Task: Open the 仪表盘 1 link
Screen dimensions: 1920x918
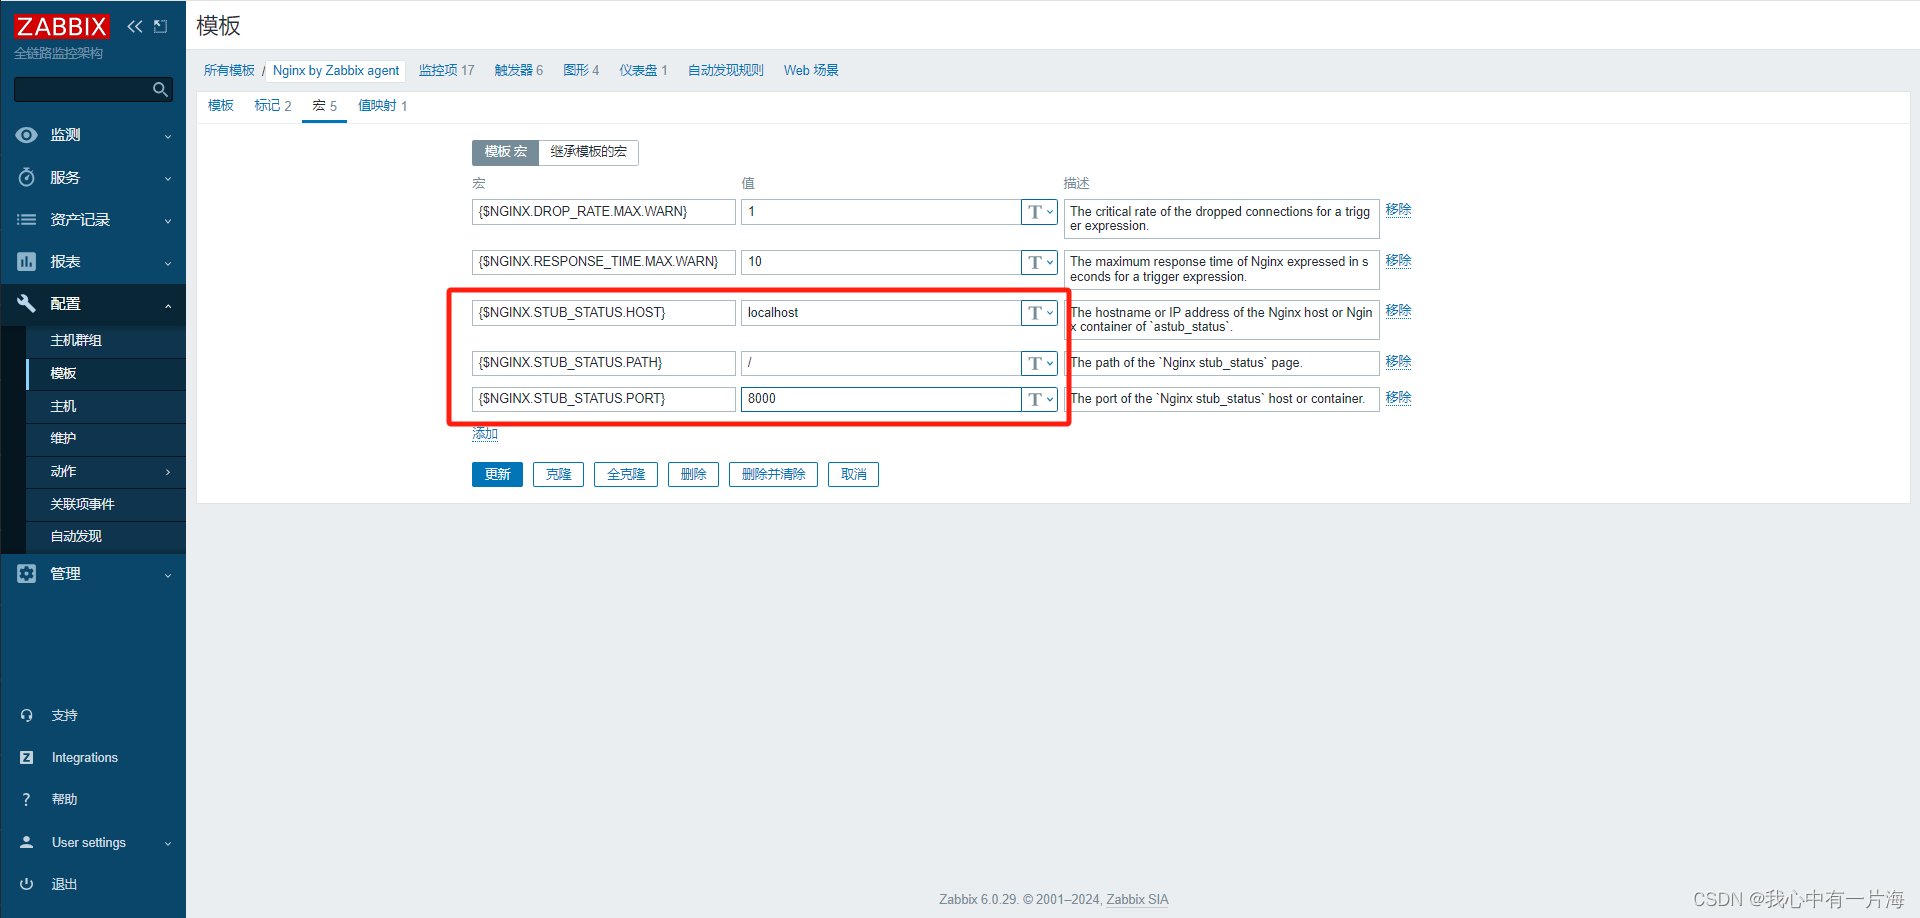Action: [x=643, y=70]
